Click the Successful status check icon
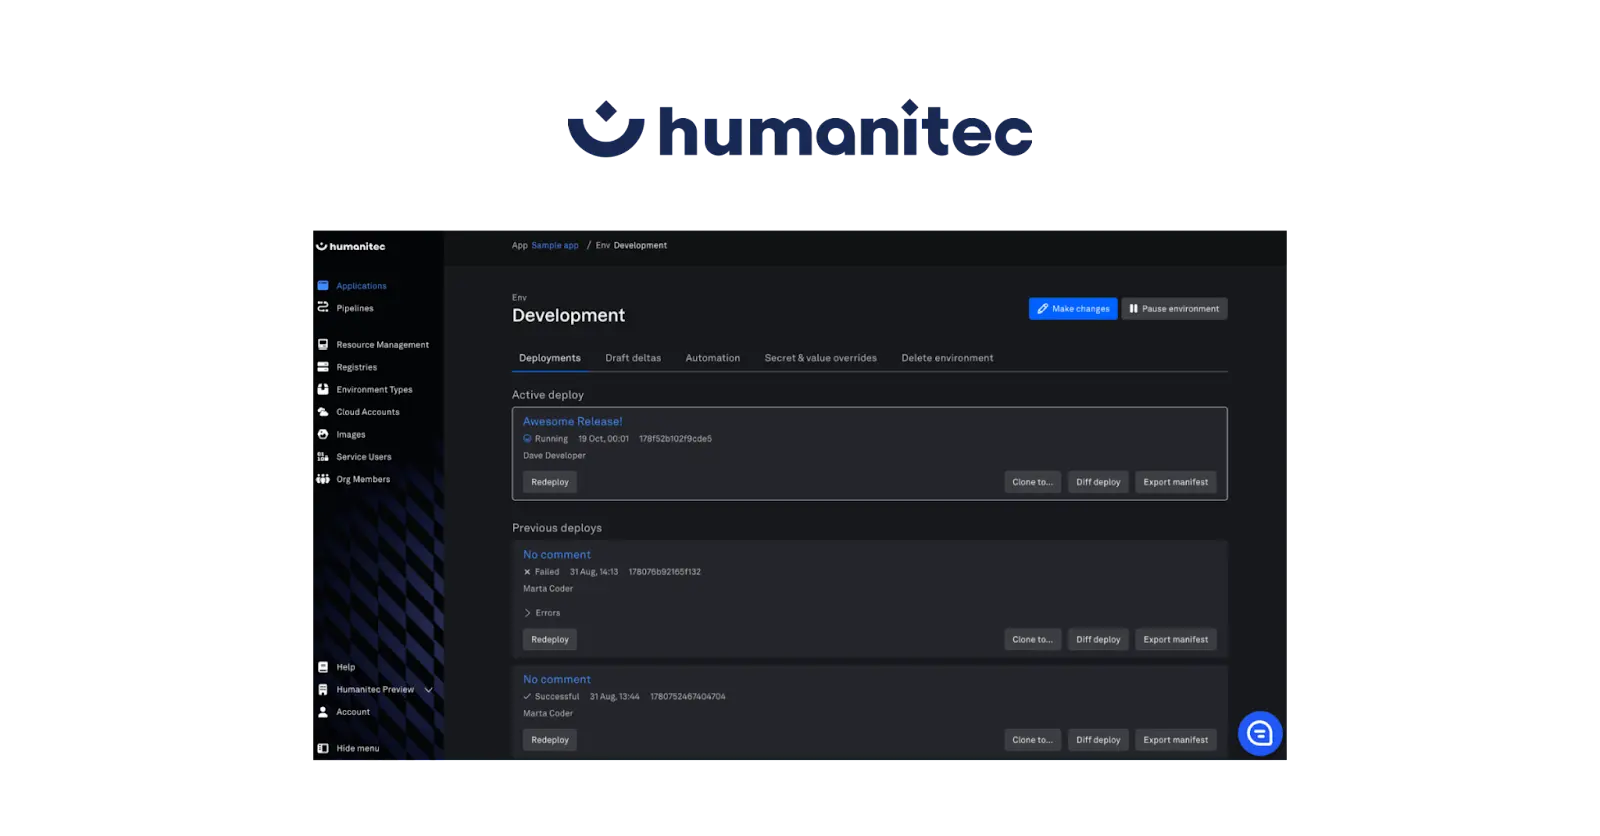 click(x=527, y=696)
